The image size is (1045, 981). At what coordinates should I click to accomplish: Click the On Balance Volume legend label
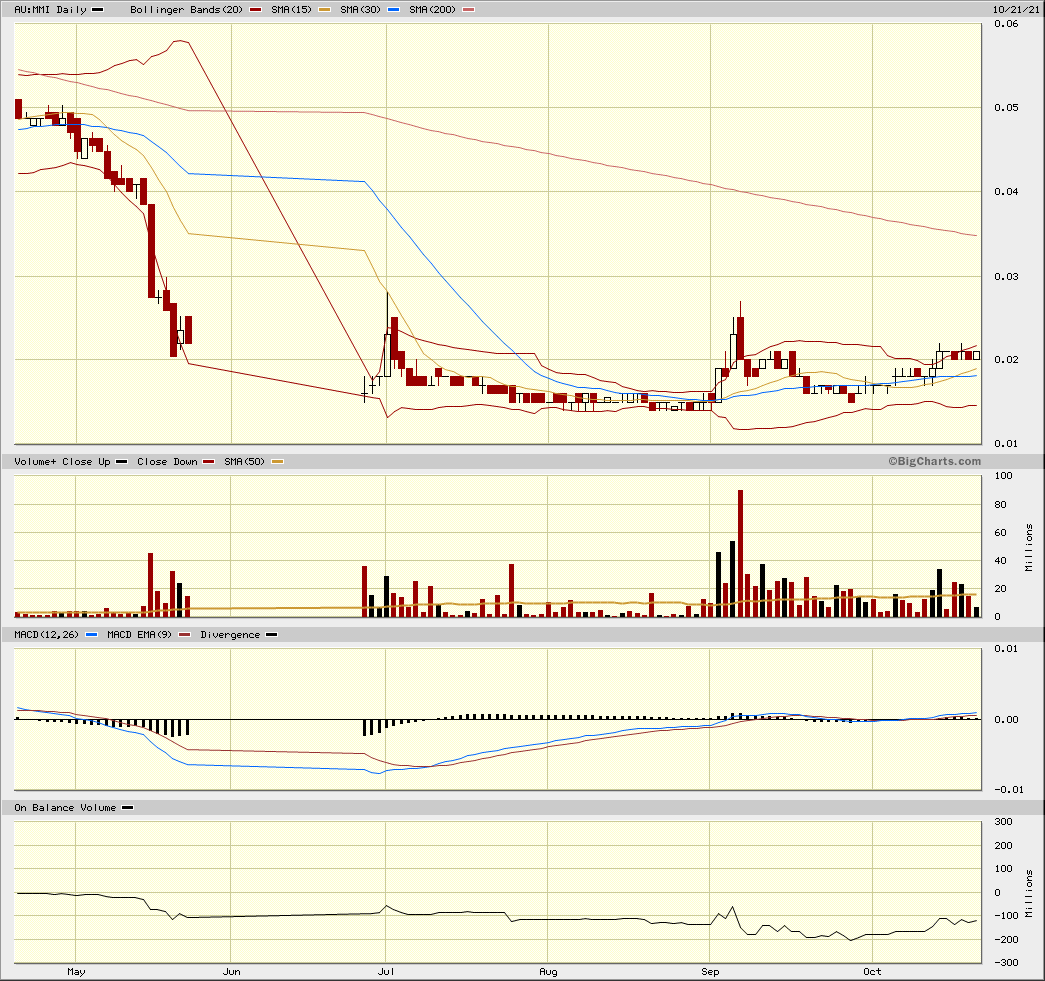click(x=65, y=808)
